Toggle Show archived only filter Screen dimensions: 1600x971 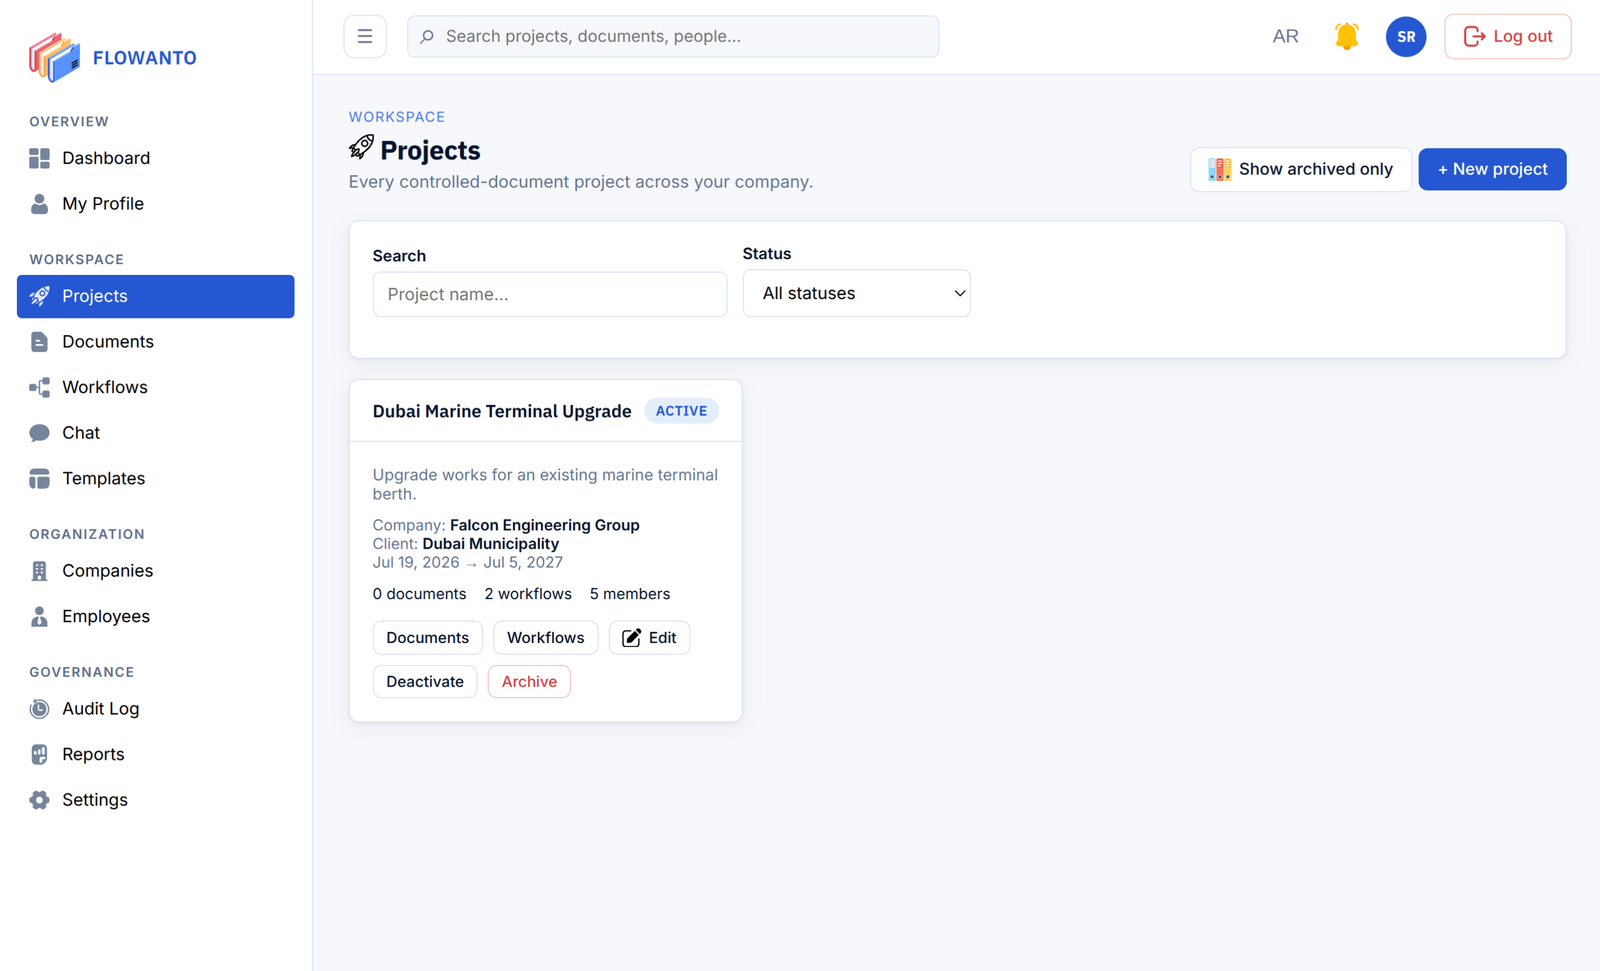coord(1300,169)
